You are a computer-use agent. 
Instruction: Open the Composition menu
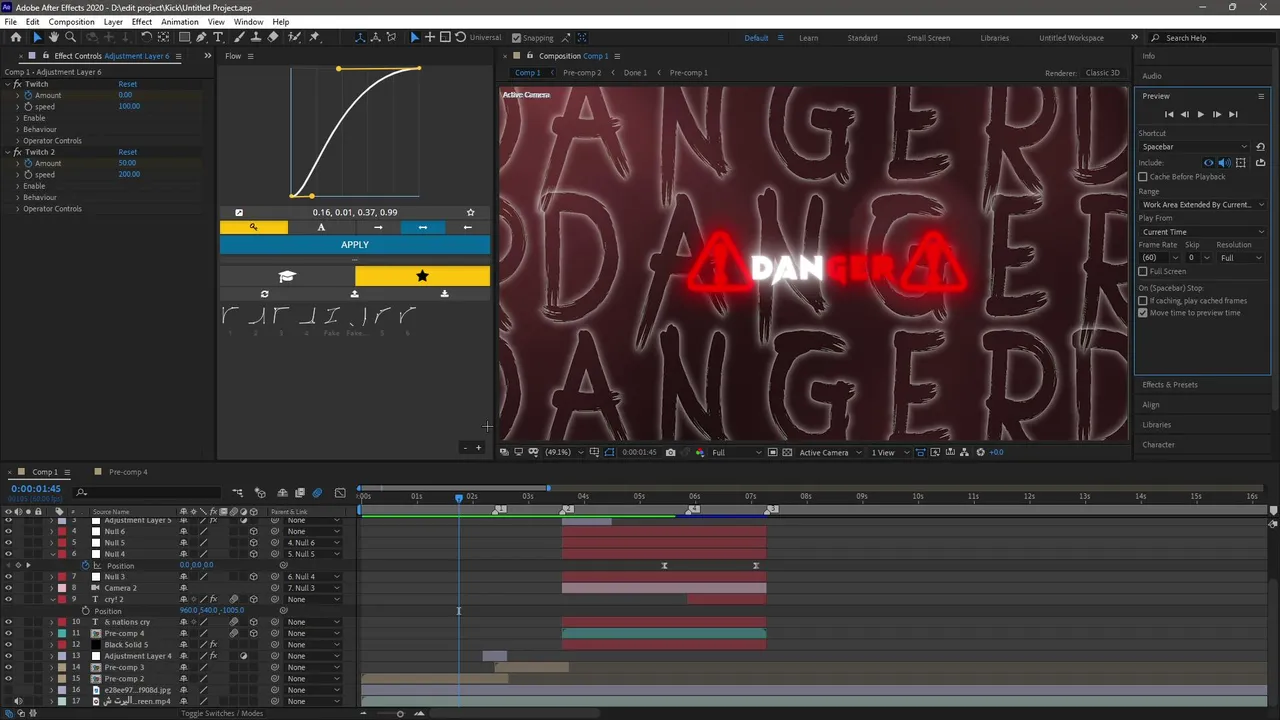71,22
